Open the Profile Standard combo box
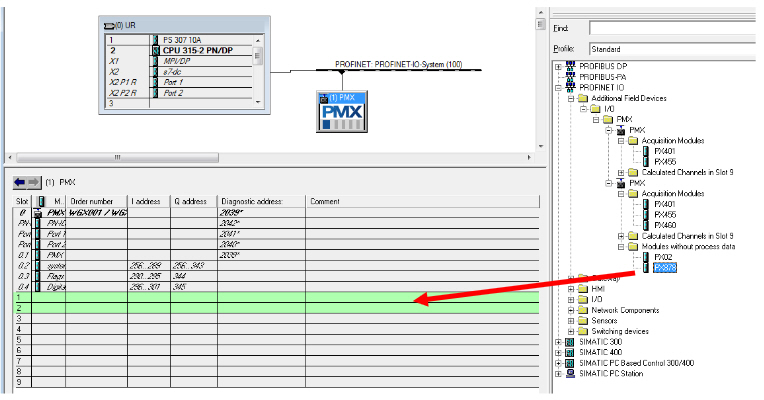 pyautogui.click(x=673, y=49)
